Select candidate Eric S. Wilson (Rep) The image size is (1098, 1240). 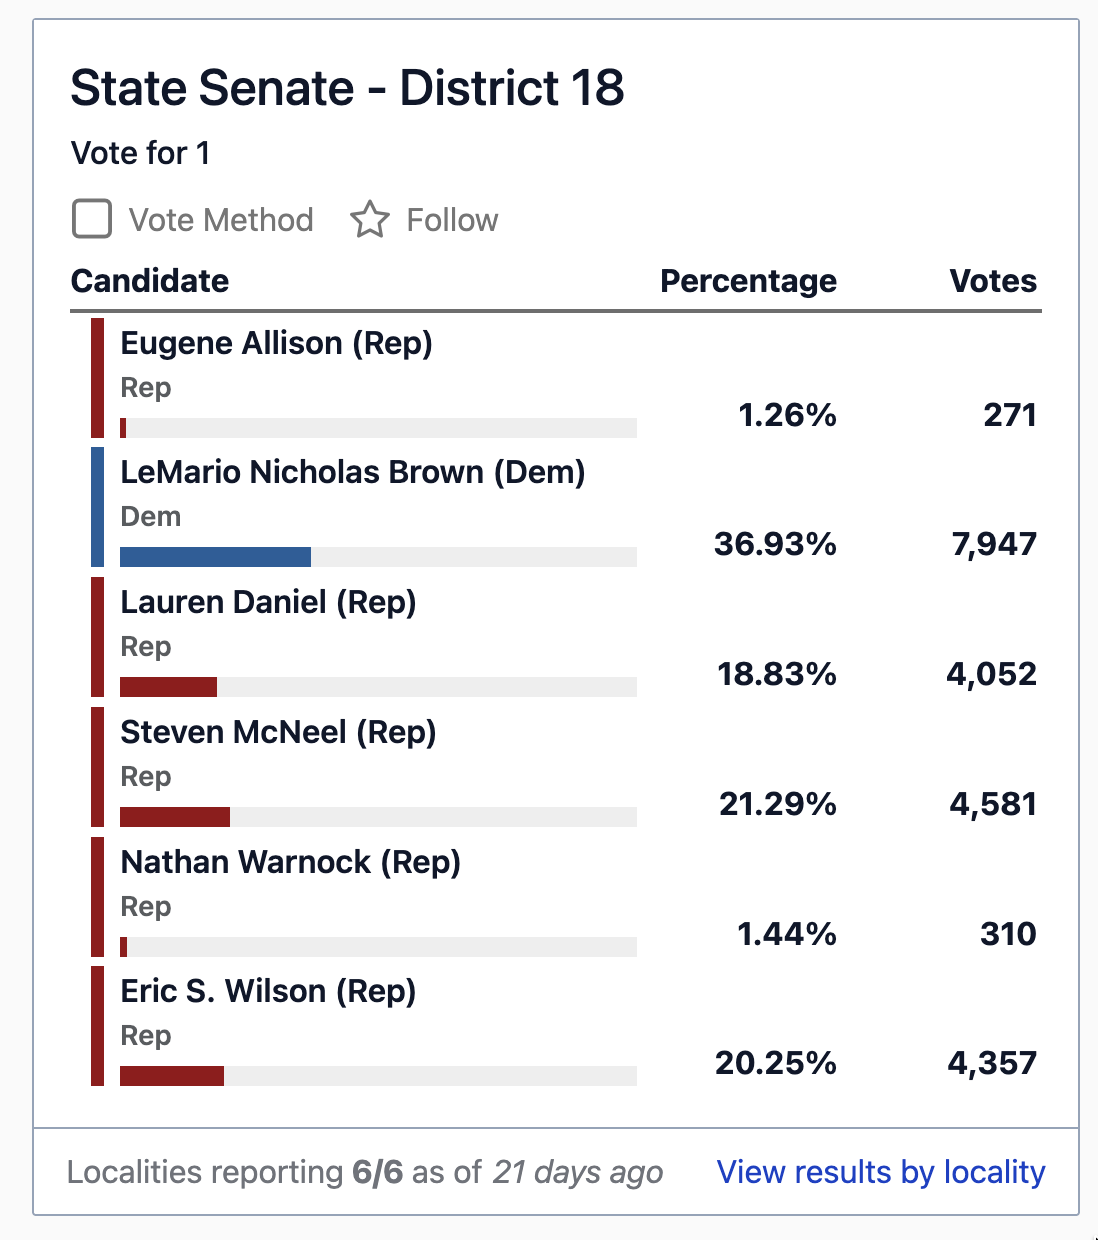[268, 991]
